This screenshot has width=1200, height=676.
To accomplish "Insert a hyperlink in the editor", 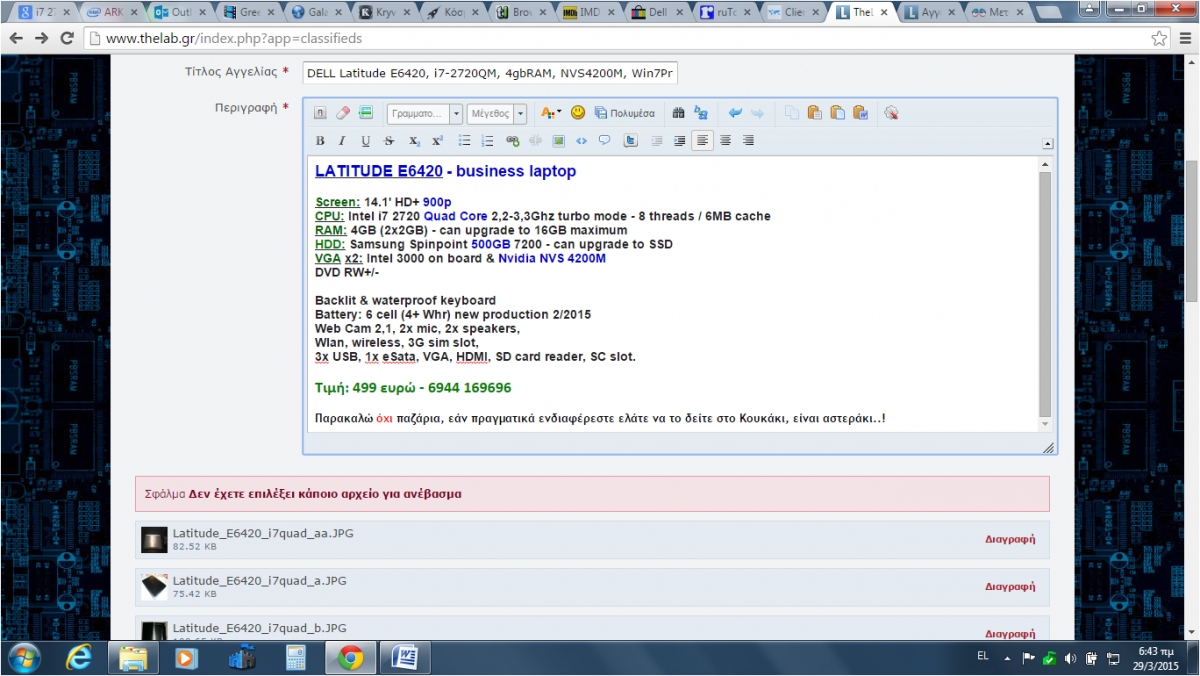I will (x=513, y=141).
